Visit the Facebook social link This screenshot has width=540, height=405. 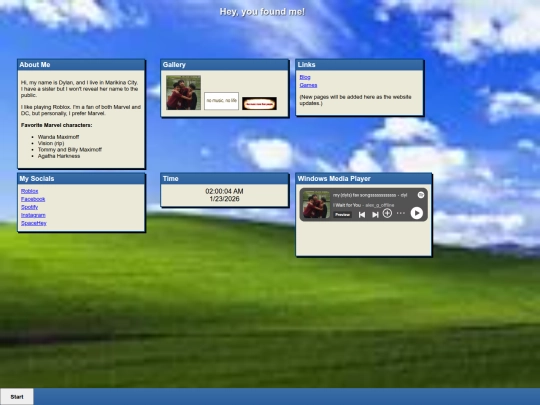click(33, 199)
